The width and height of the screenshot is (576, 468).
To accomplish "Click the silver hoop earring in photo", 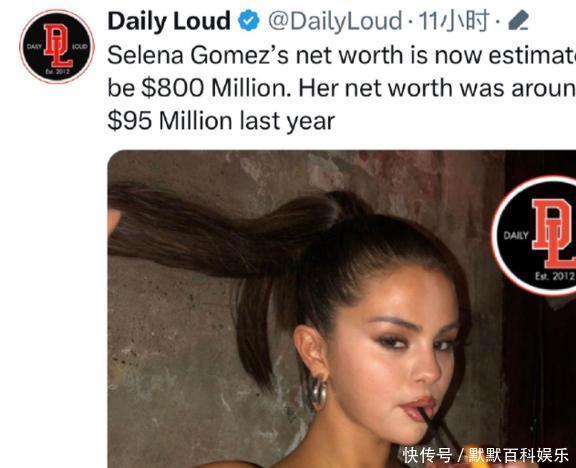I will point(318,393).
